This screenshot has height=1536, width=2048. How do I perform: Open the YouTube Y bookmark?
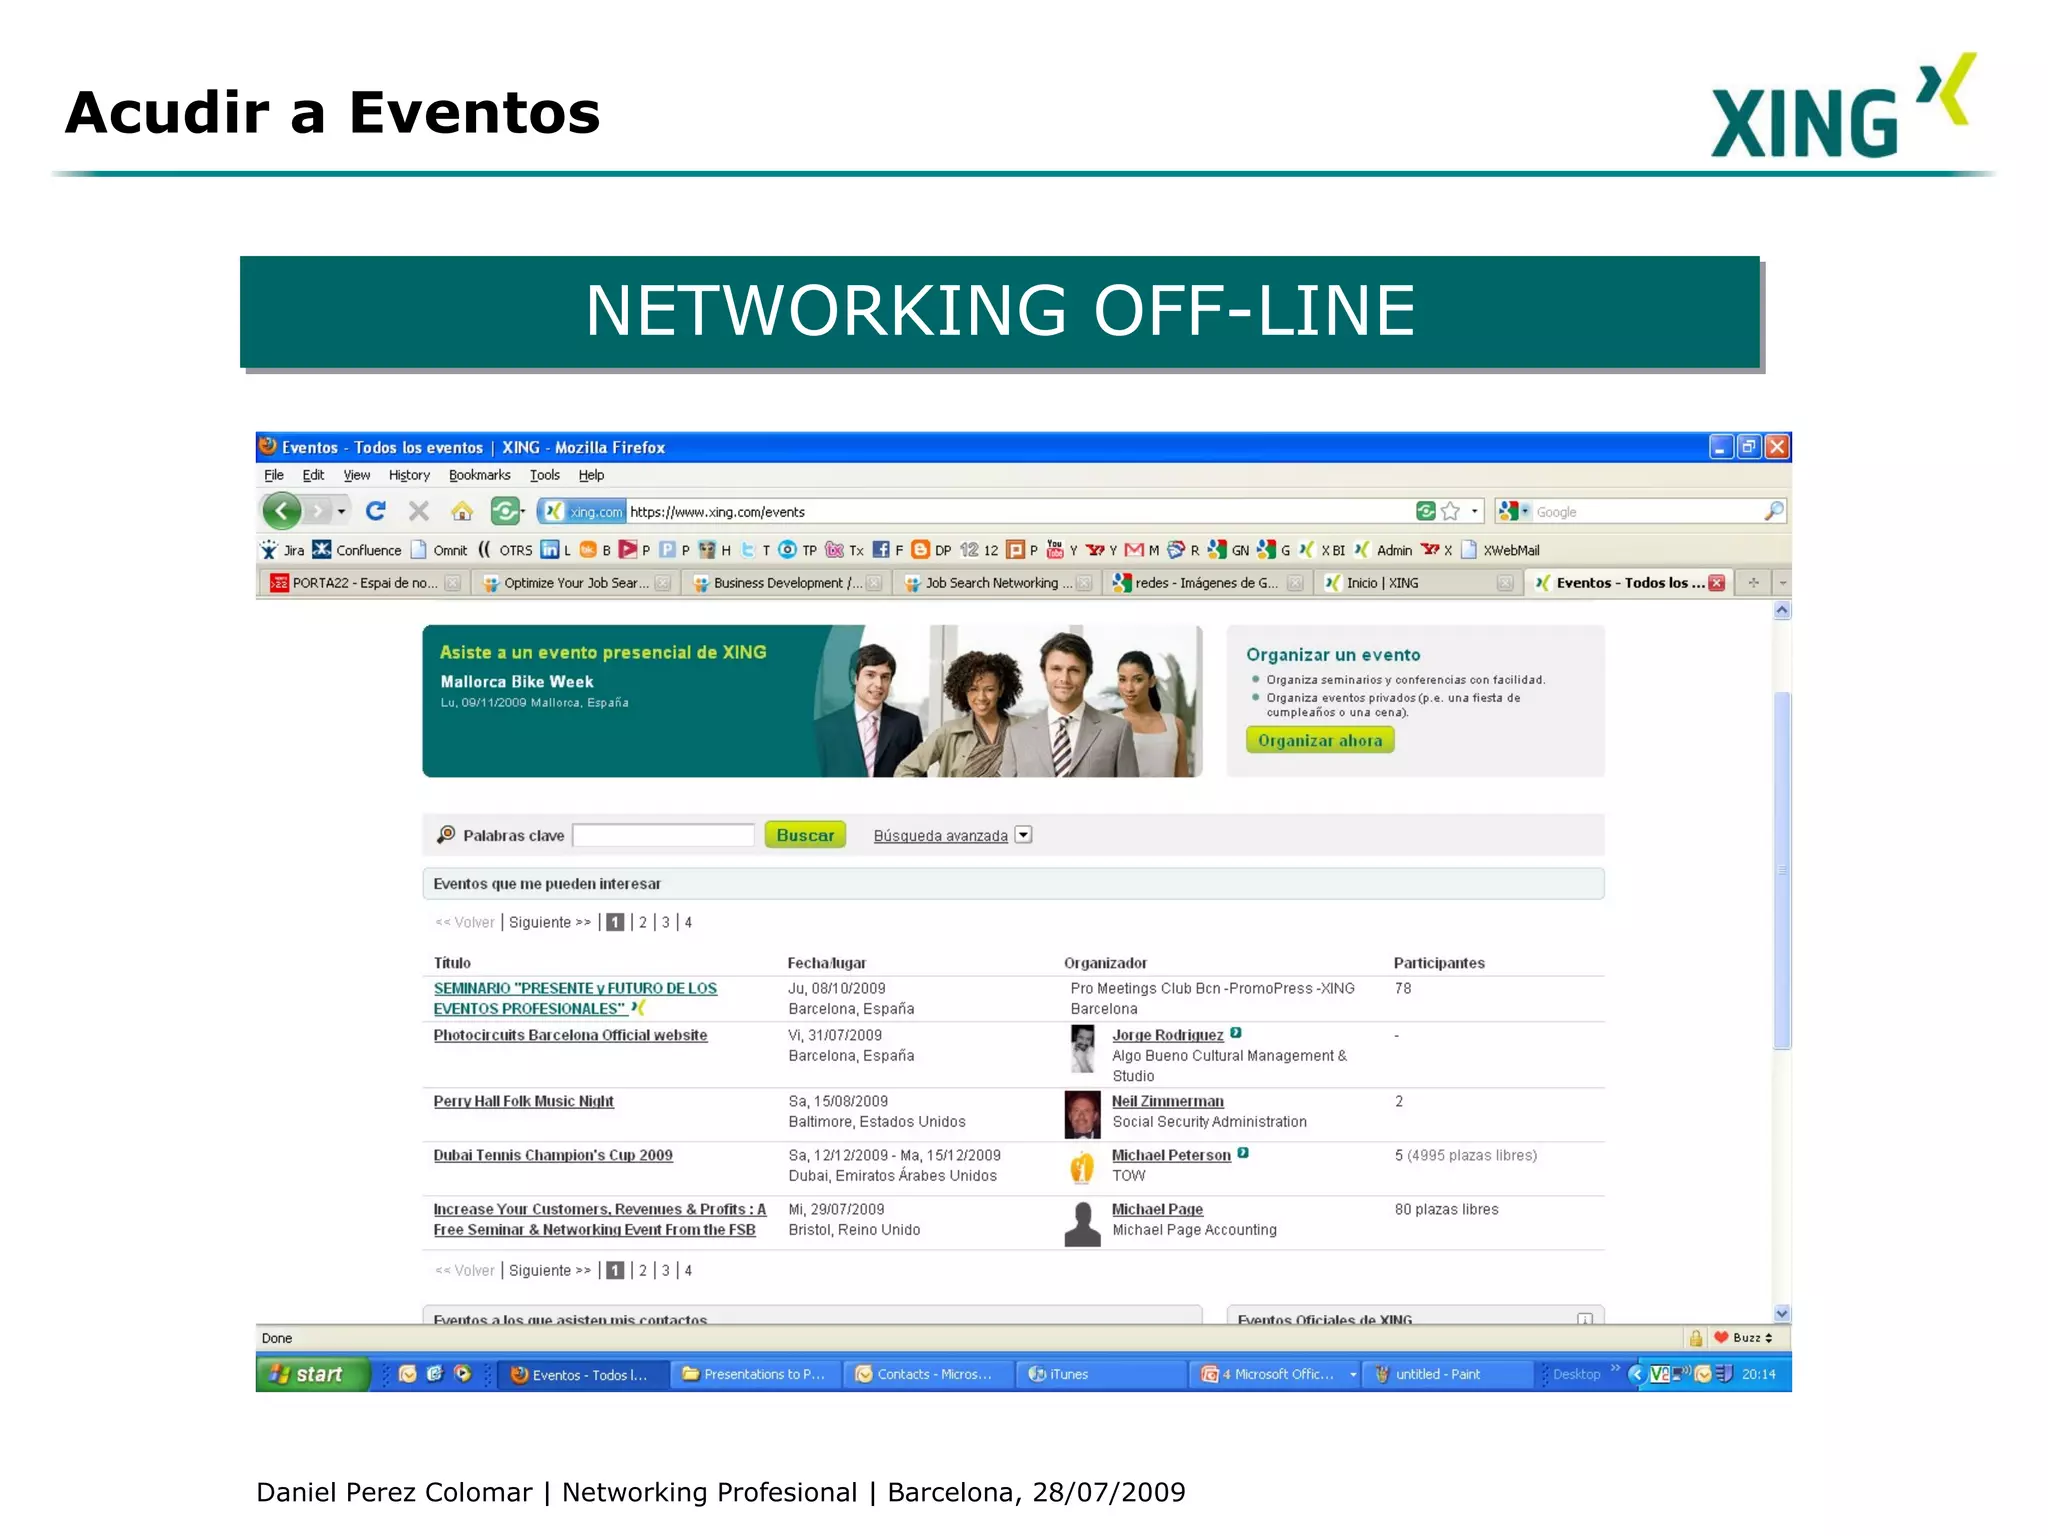pyautogui.click(x=1061, y=550)
